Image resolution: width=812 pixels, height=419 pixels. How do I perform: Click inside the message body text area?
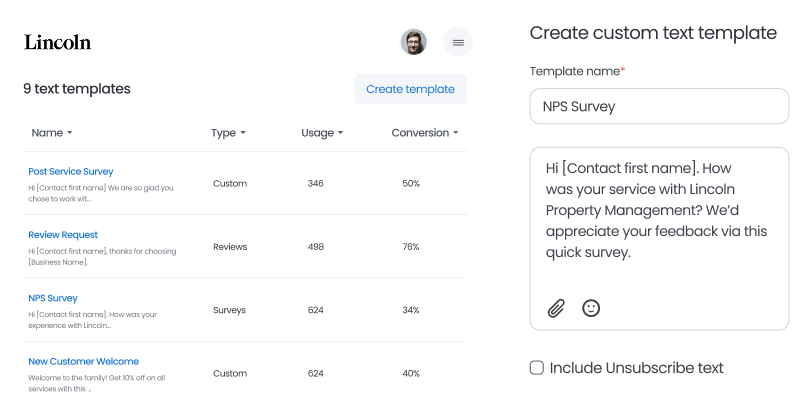coord(658,220)
